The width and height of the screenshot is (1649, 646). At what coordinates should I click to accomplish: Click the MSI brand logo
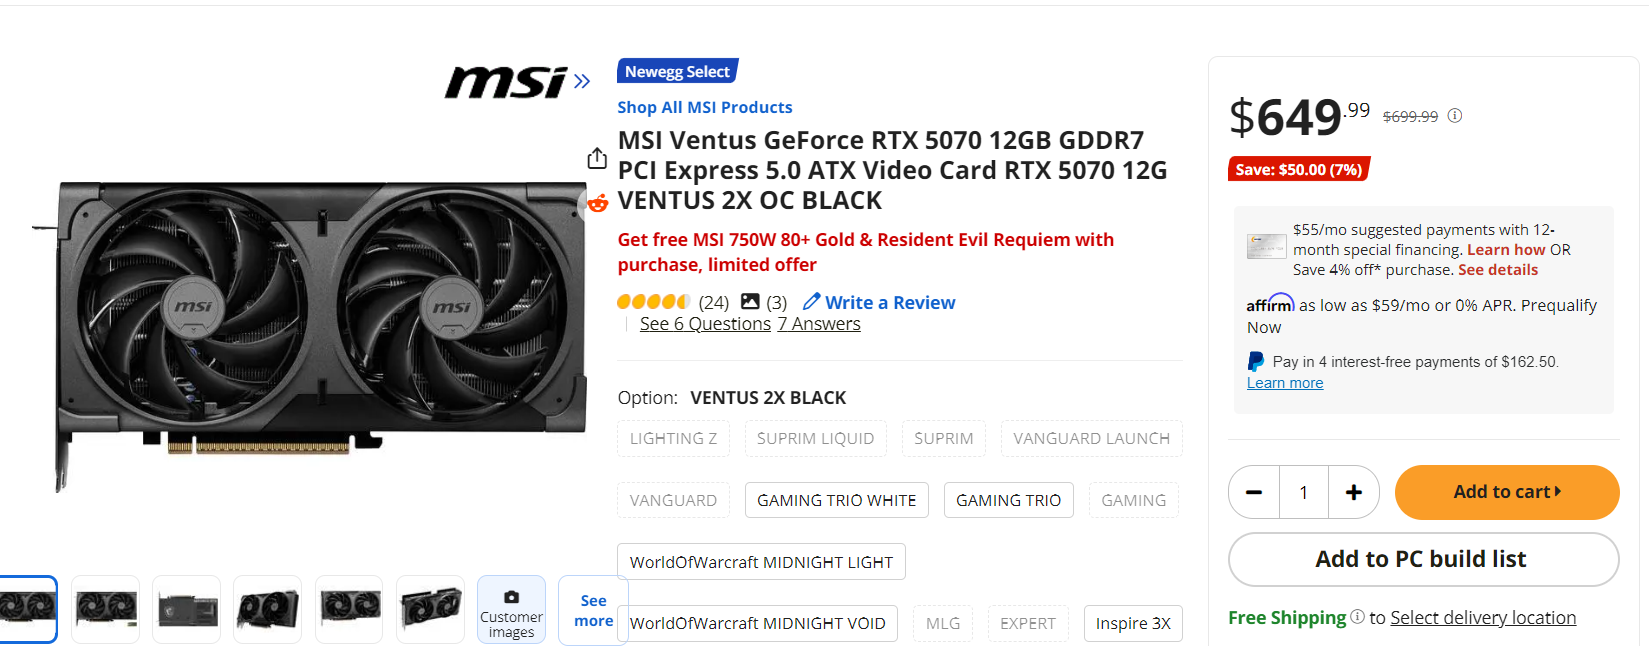pyautogui.click(x=506, y=82)
